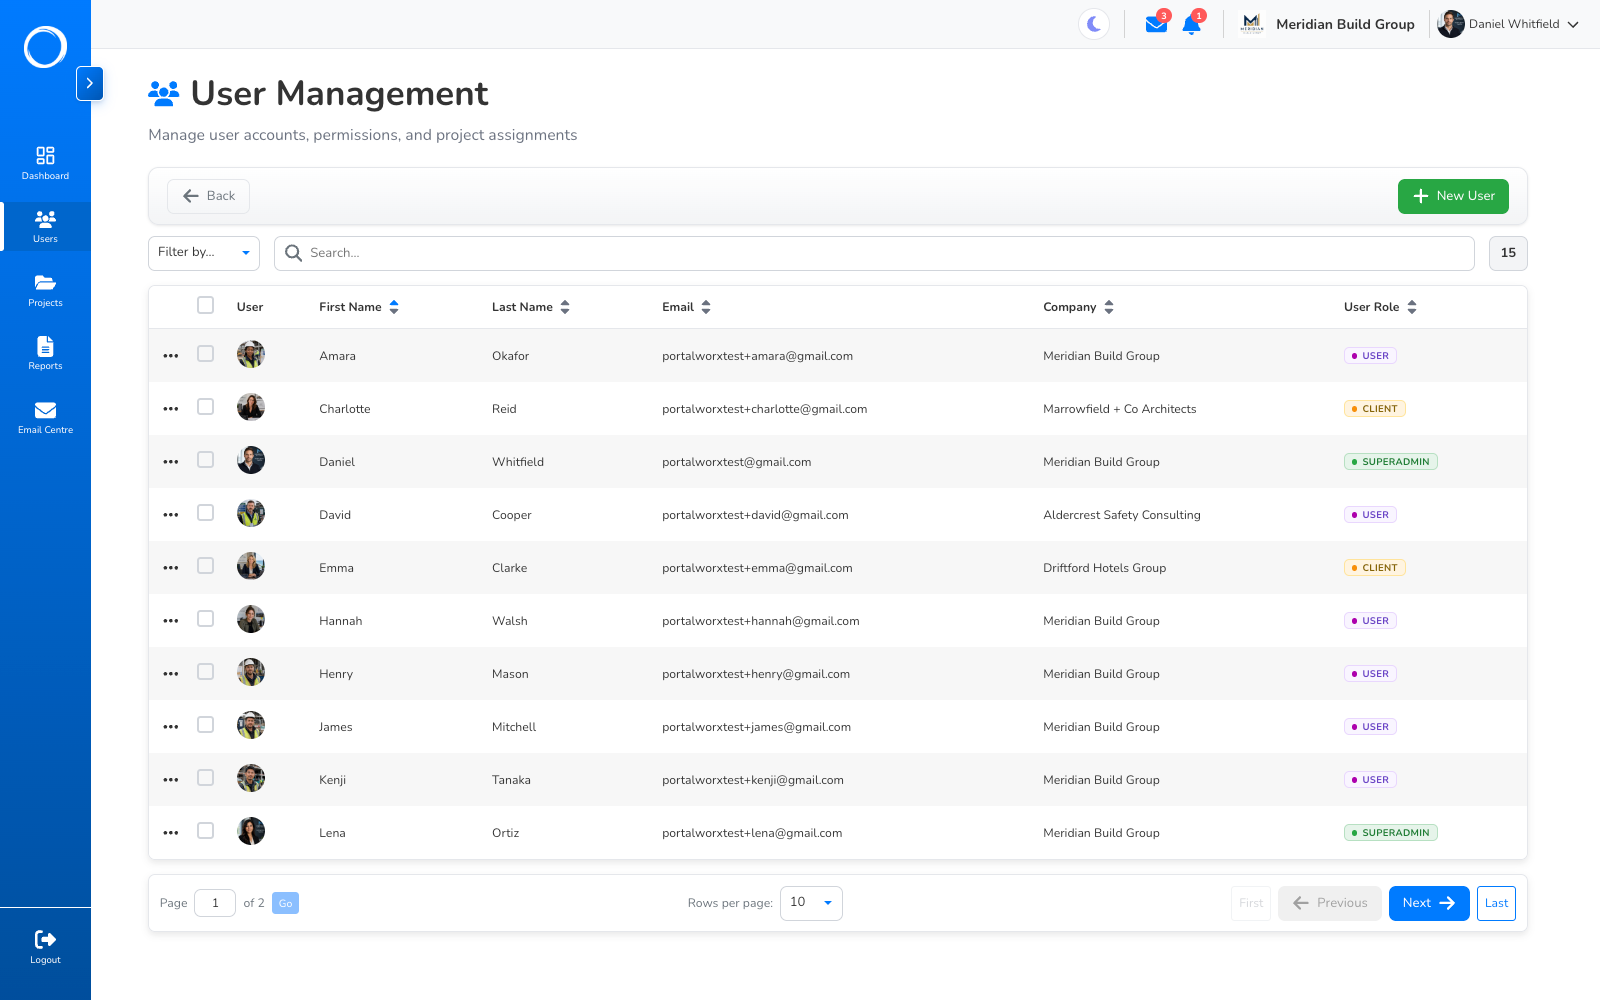Open row actions menu for Henry
Screen dimensions: 1600x1000
(x=171, y=674)
